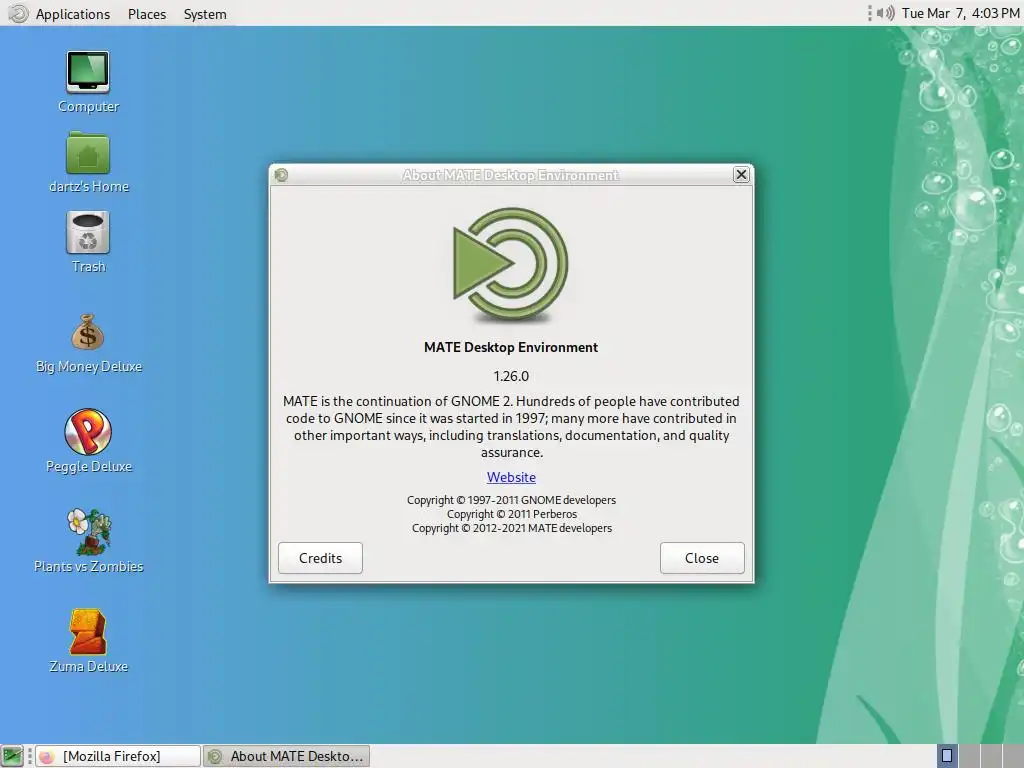Select the Peggle Deluxe icon

[88, 432]
